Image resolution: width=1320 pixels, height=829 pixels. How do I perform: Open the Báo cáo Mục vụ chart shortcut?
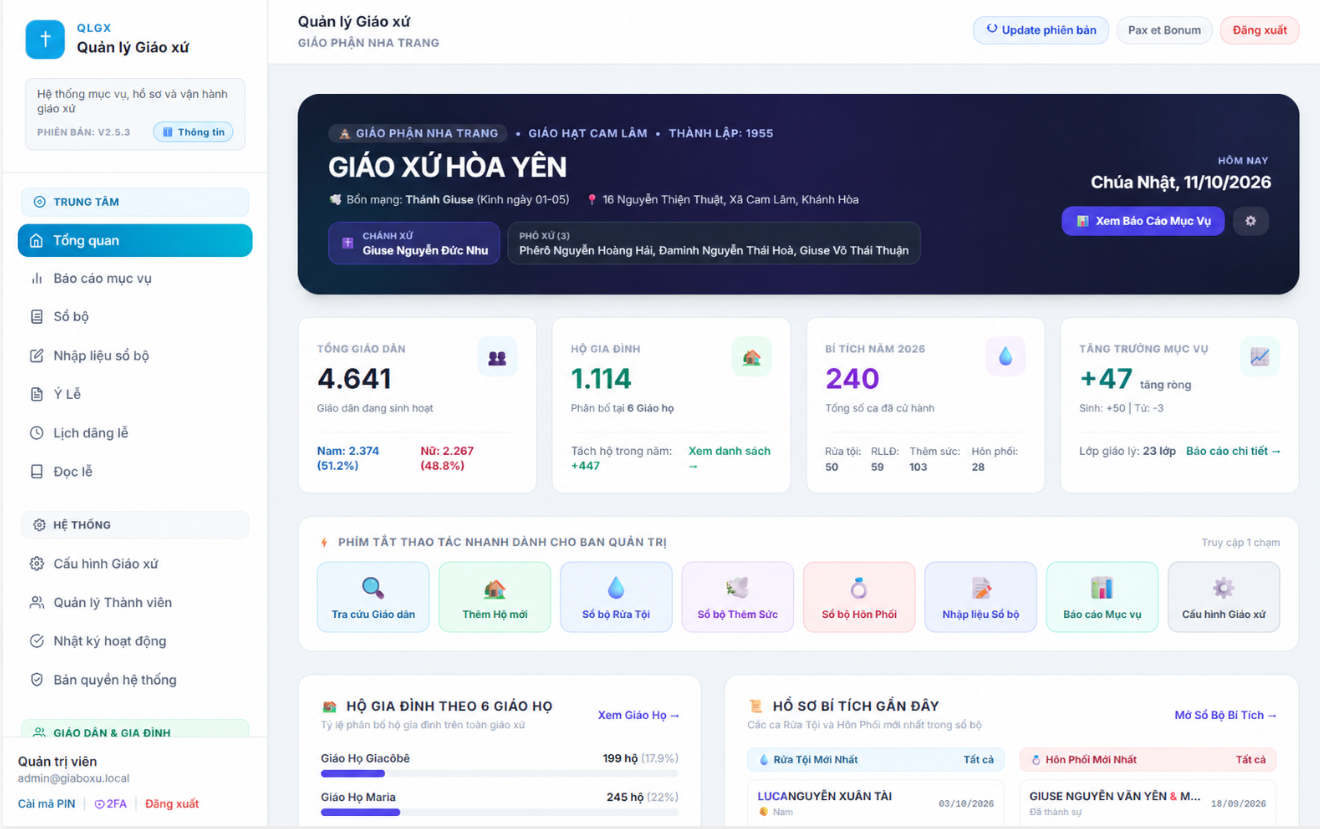(1102, 597)
